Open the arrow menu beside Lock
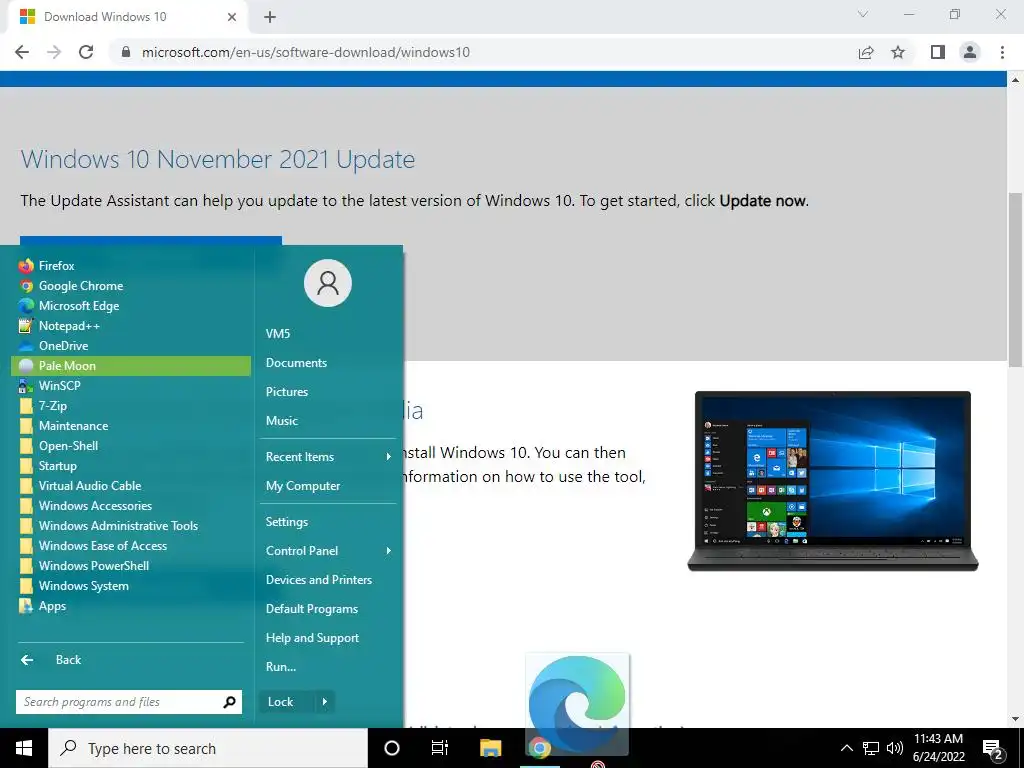 (325, 702)
